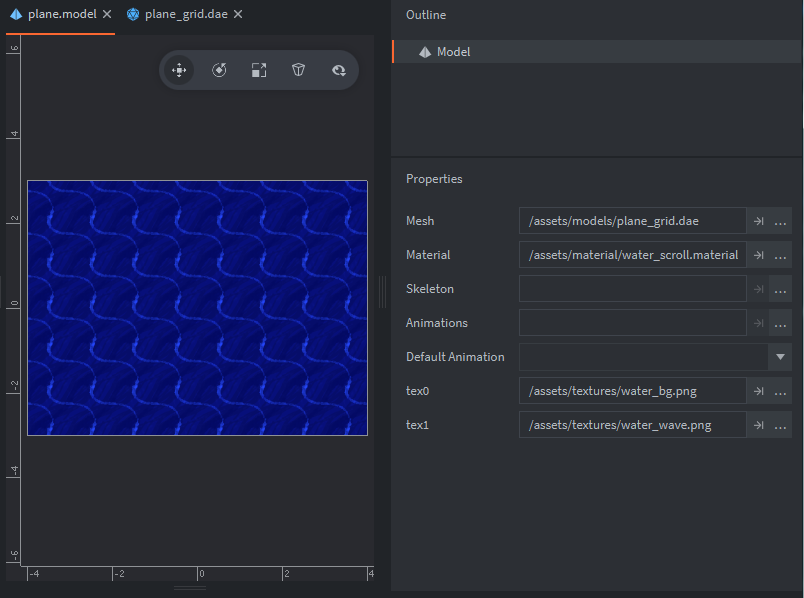The width and height of the screenshot is (804, 598).
Task: Browse for tex1 texture file
Action: 781,425
